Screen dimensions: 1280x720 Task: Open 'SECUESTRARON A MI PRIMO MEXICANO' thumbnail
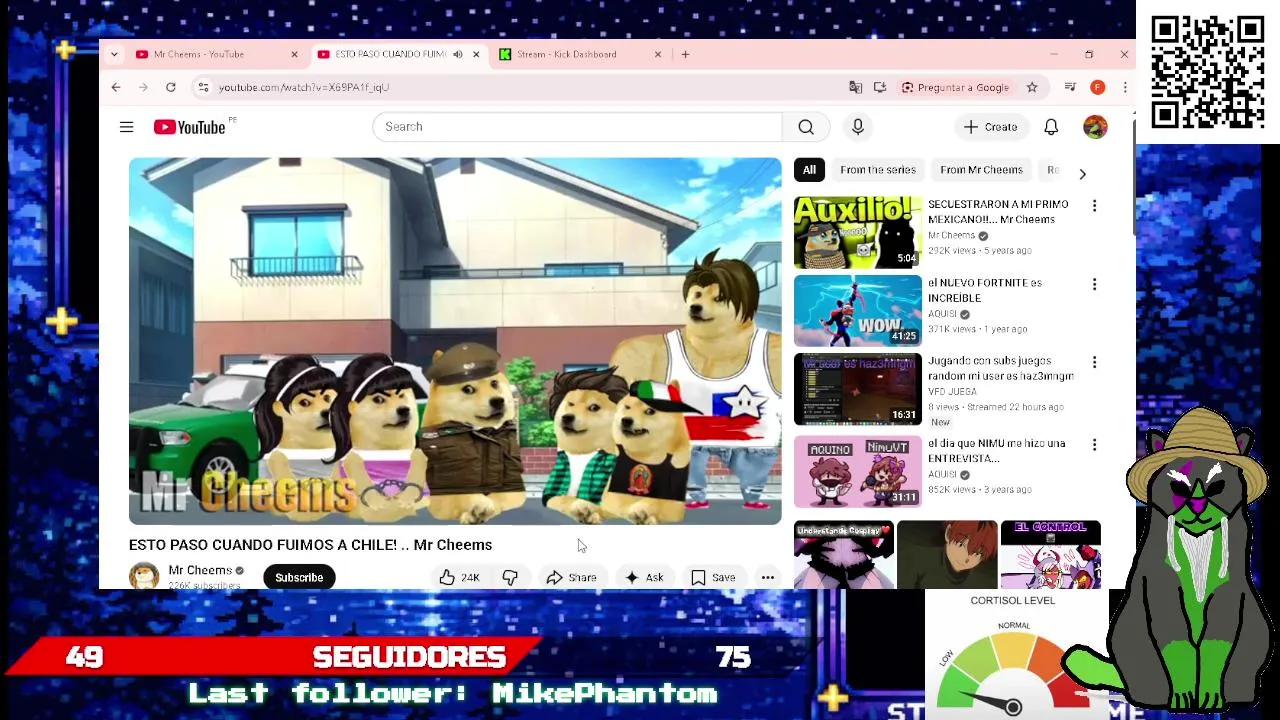point(858,232)
